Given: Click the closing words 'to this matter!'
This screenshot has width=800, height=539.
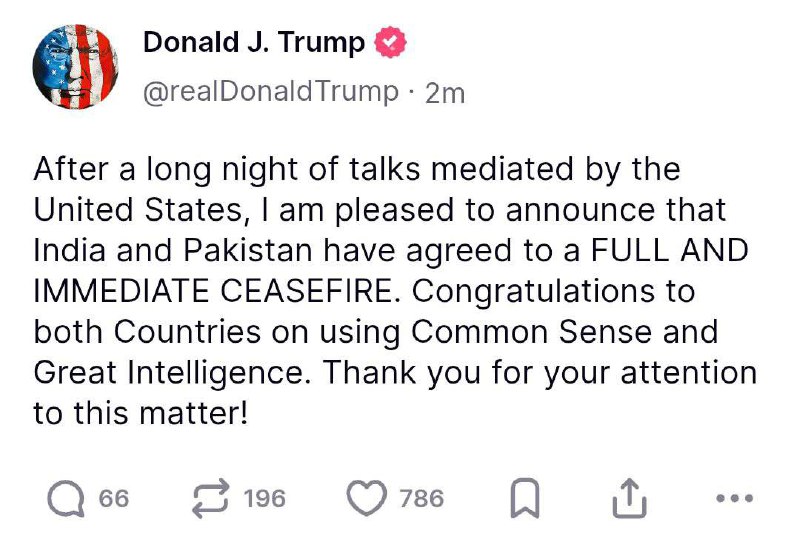Looking at the screenshot, I should click(139, 412).
